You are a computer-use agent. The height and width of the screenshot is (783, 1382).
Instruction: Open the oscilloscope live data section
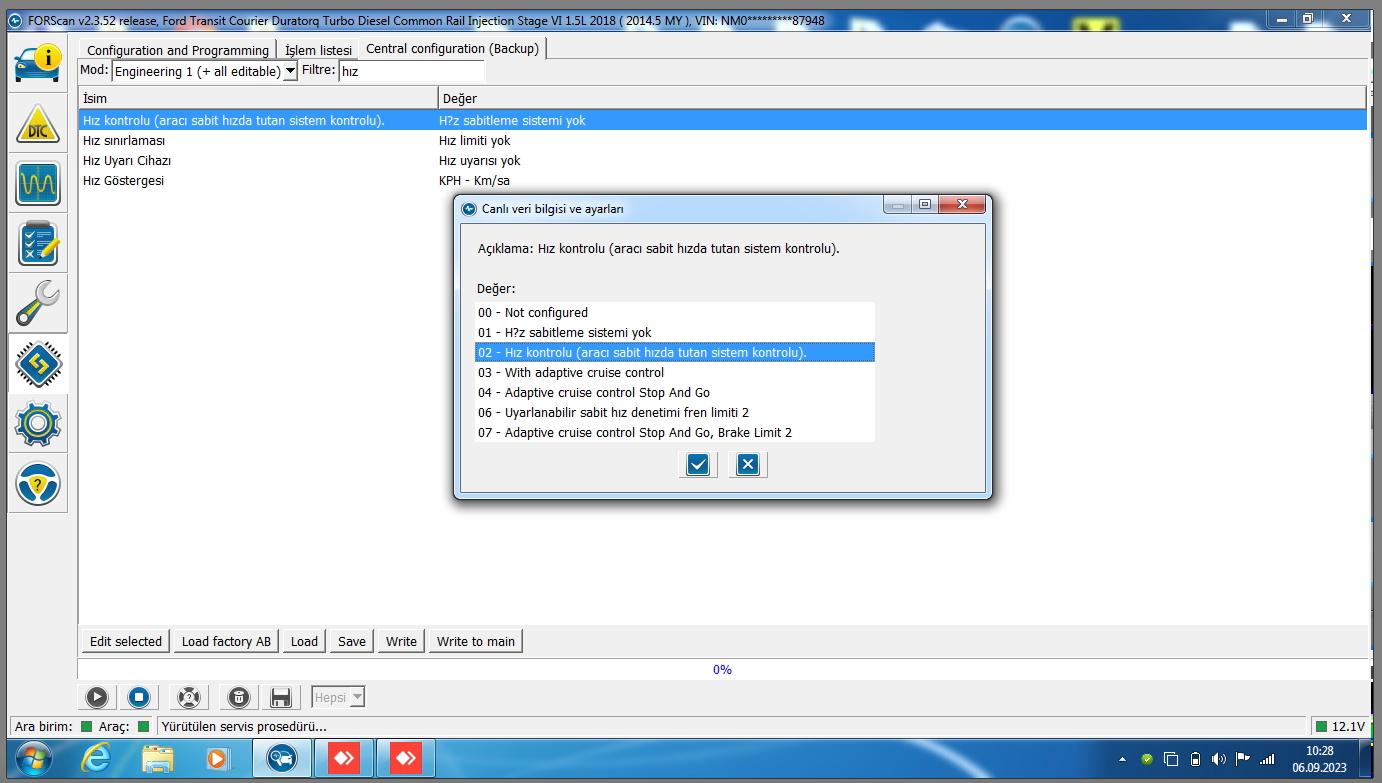pos(38,184)
